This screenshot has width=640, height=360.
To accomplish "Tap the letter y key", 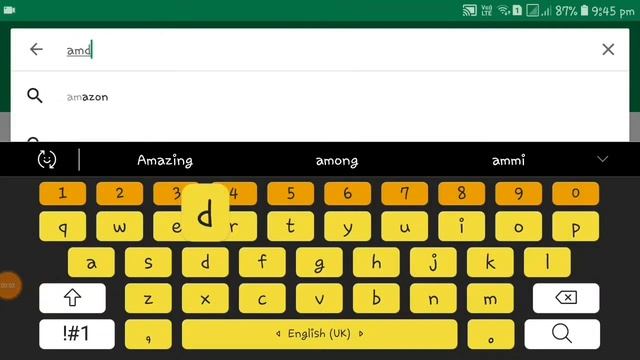I will point(347,226).
